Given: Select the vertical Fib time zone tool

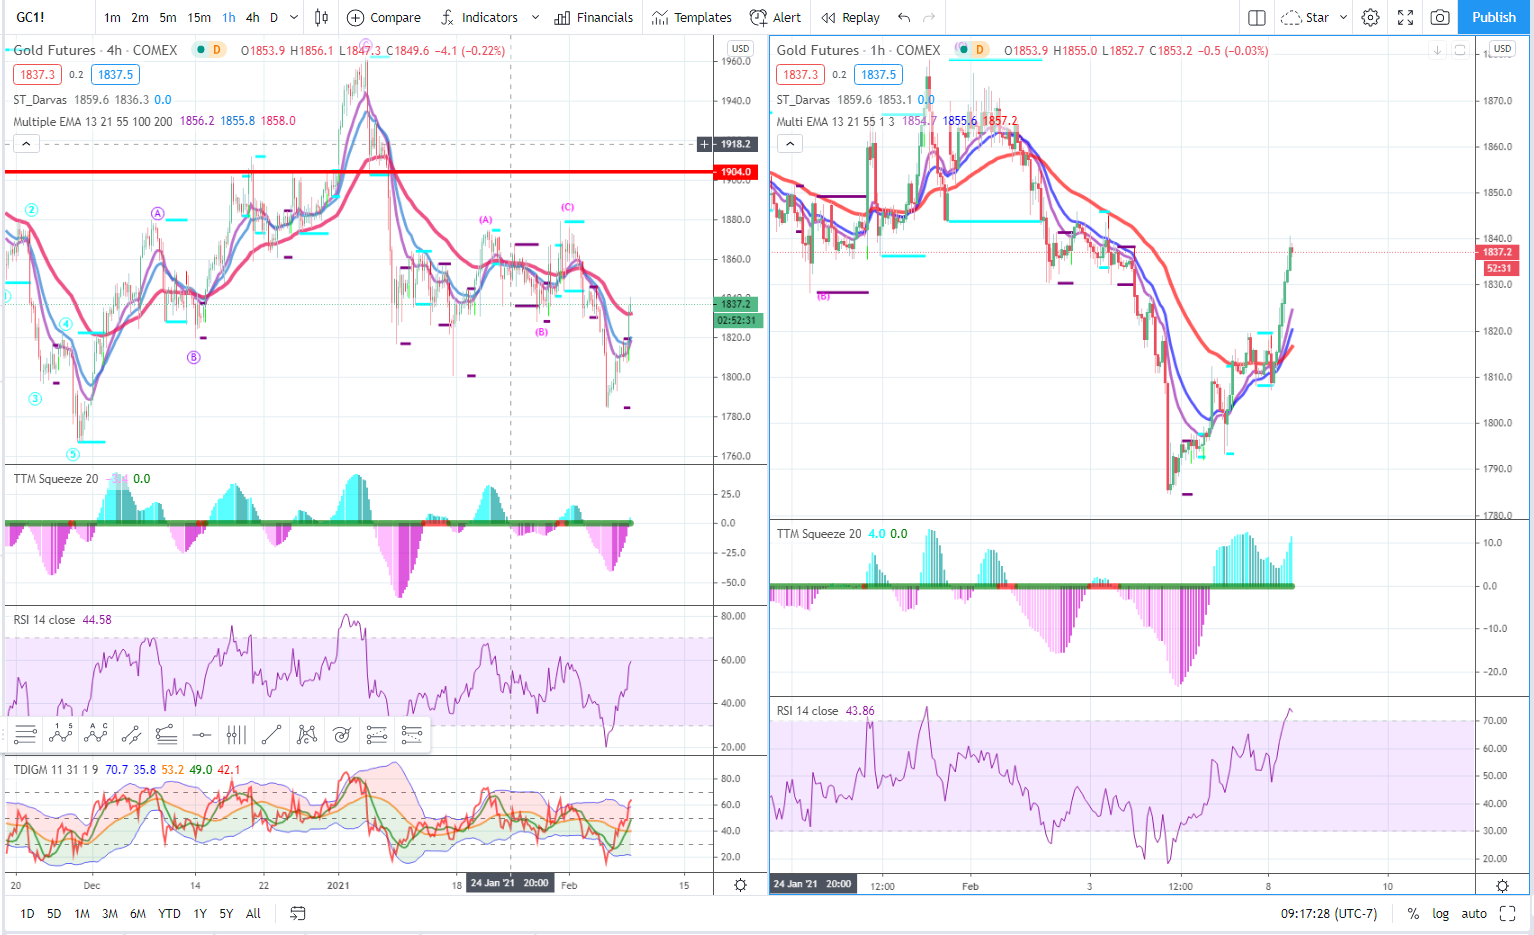Looking at the screenshot, I should pos(236,735).
